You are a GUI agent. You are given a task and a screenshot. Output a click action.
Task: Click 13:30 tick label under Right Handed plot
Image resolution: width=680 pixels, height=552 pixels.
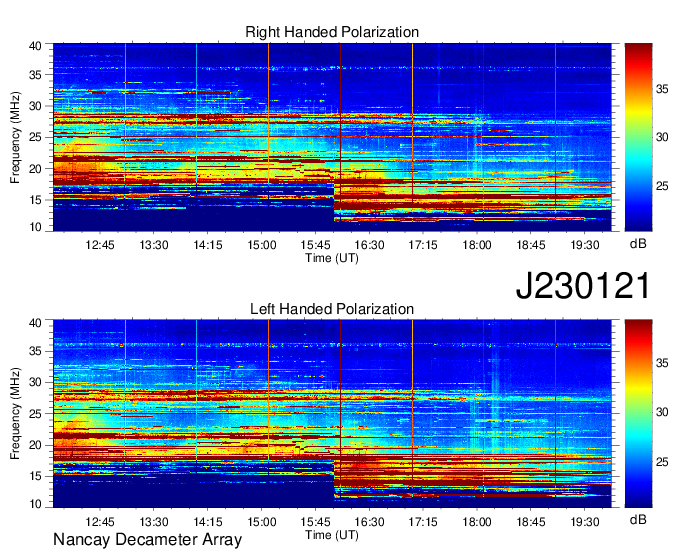(x=154, y=245)
